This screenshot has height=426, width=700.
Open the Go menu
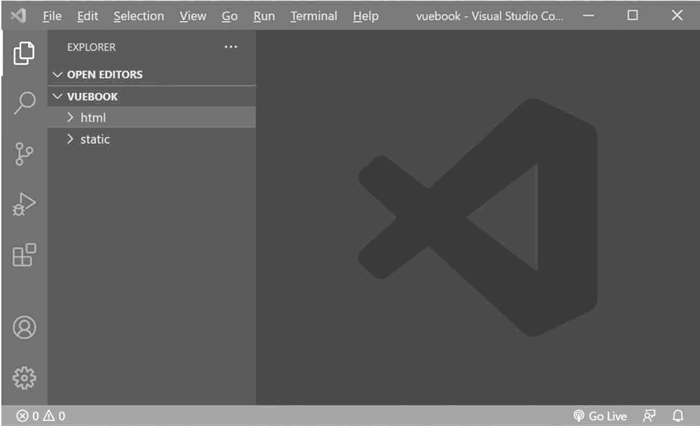tap(229, 16)
